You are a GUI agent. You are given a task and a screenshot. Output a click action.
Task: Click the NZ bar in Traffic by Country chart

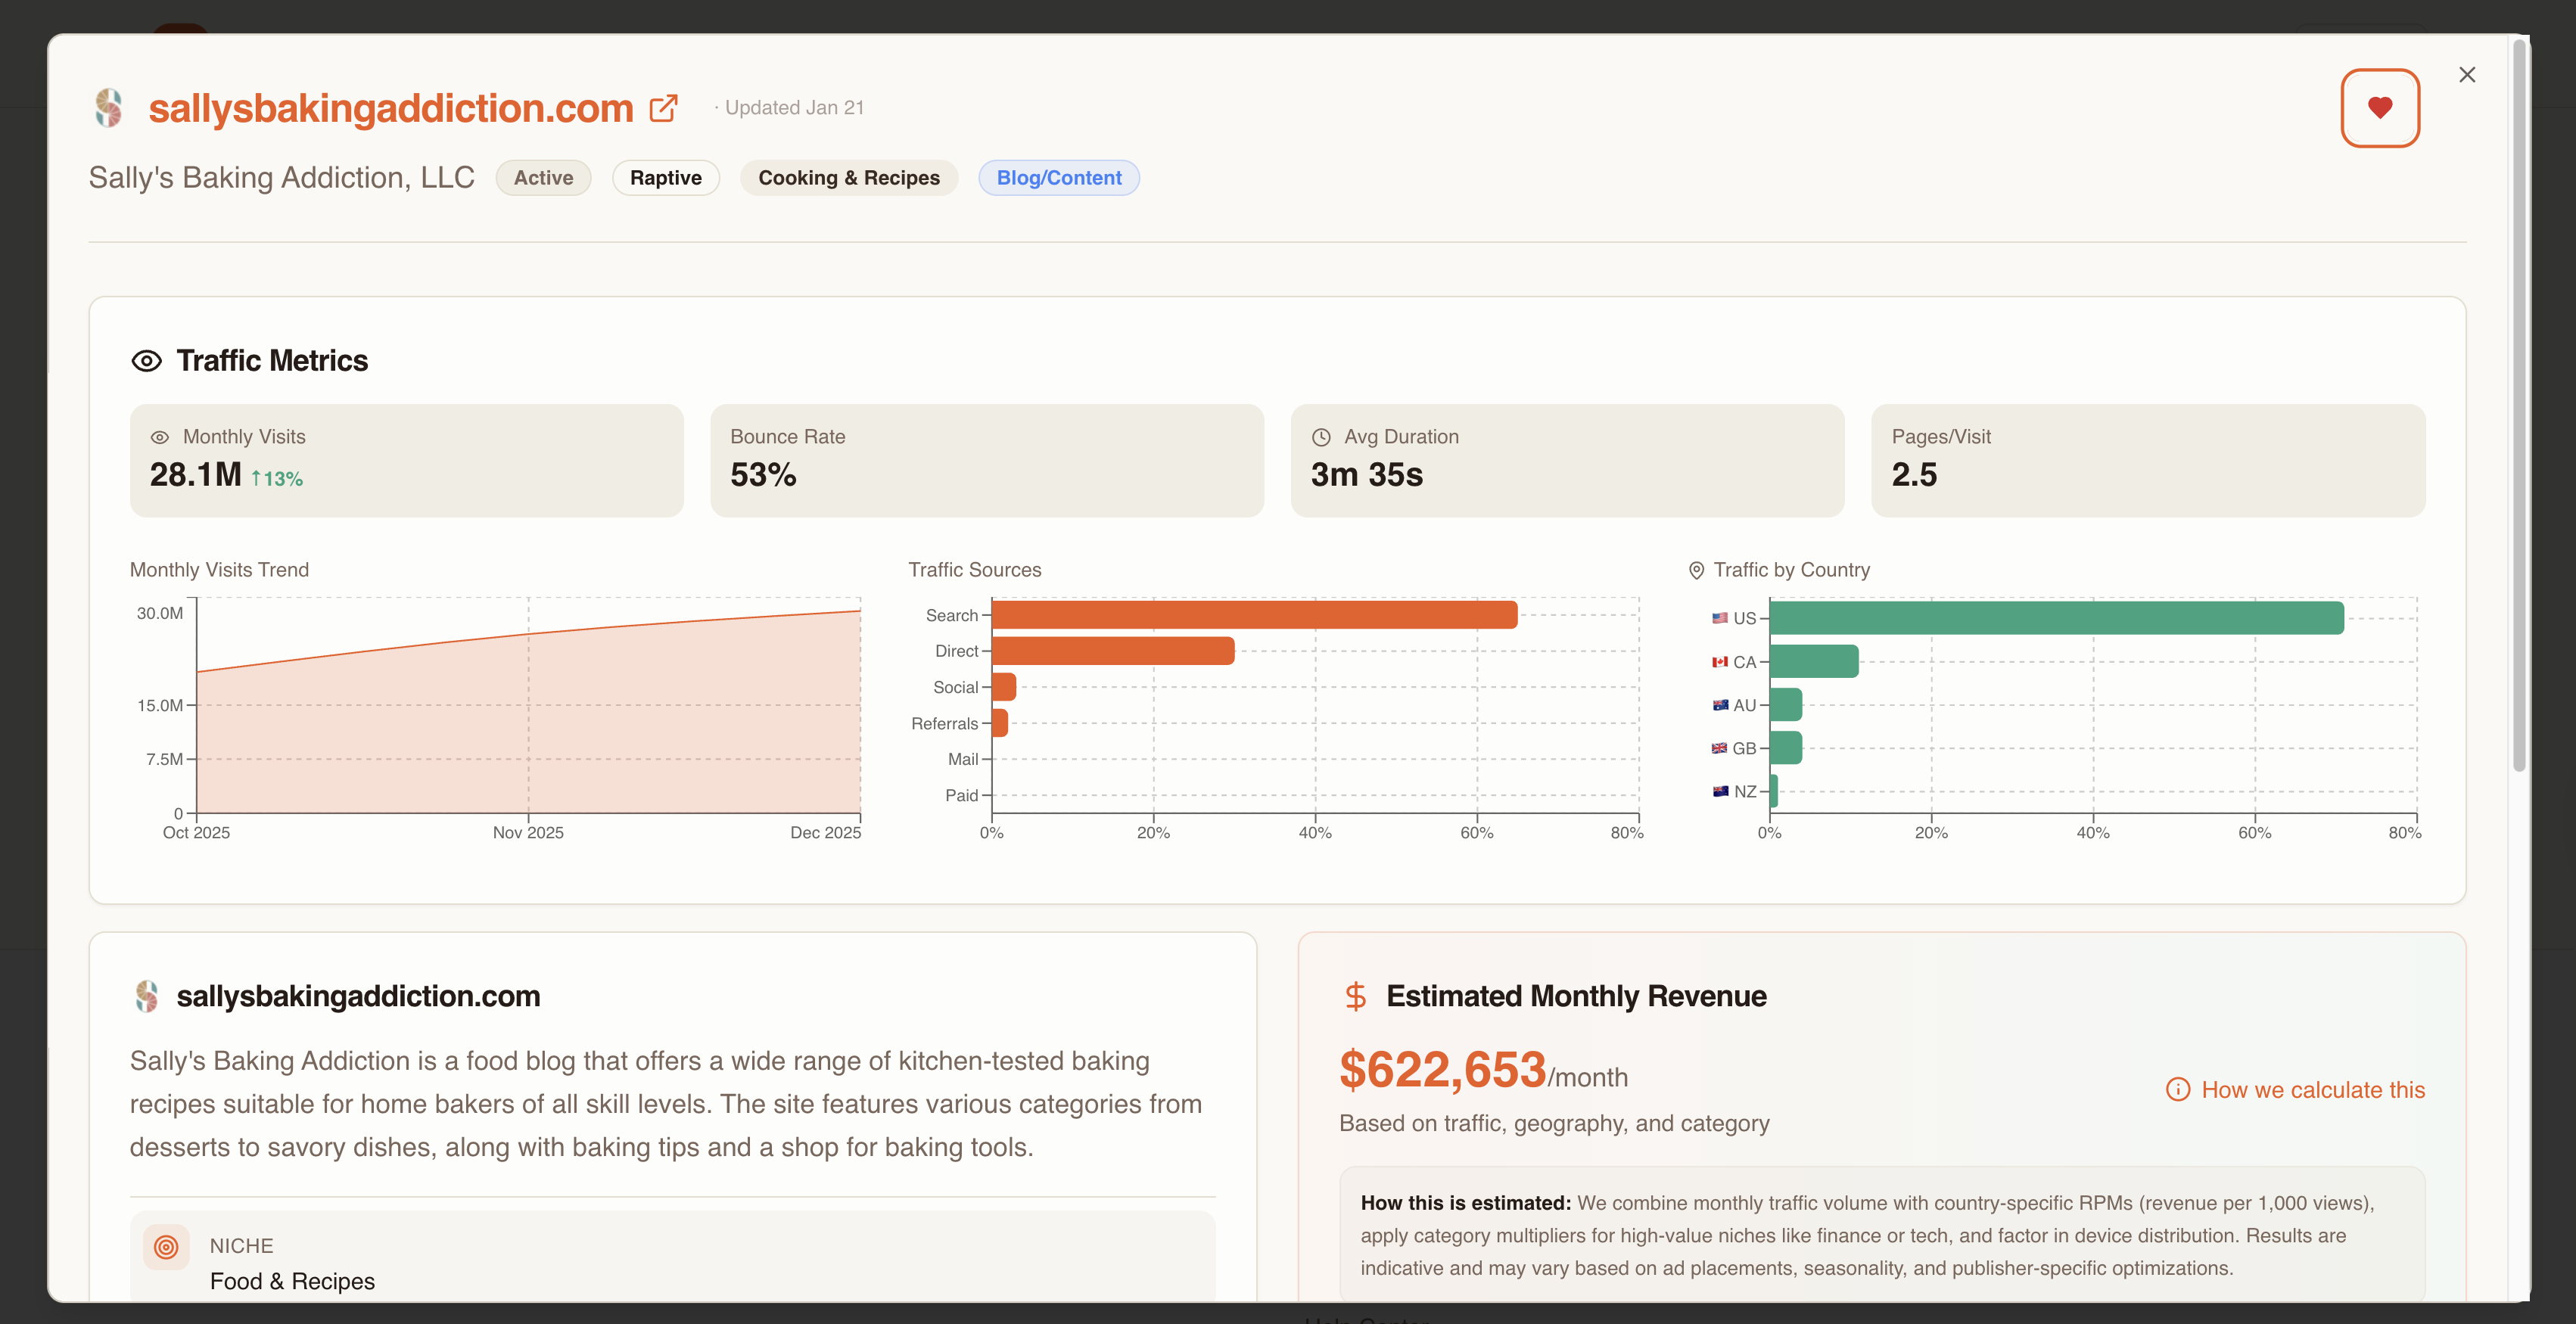coord(1774,791)
